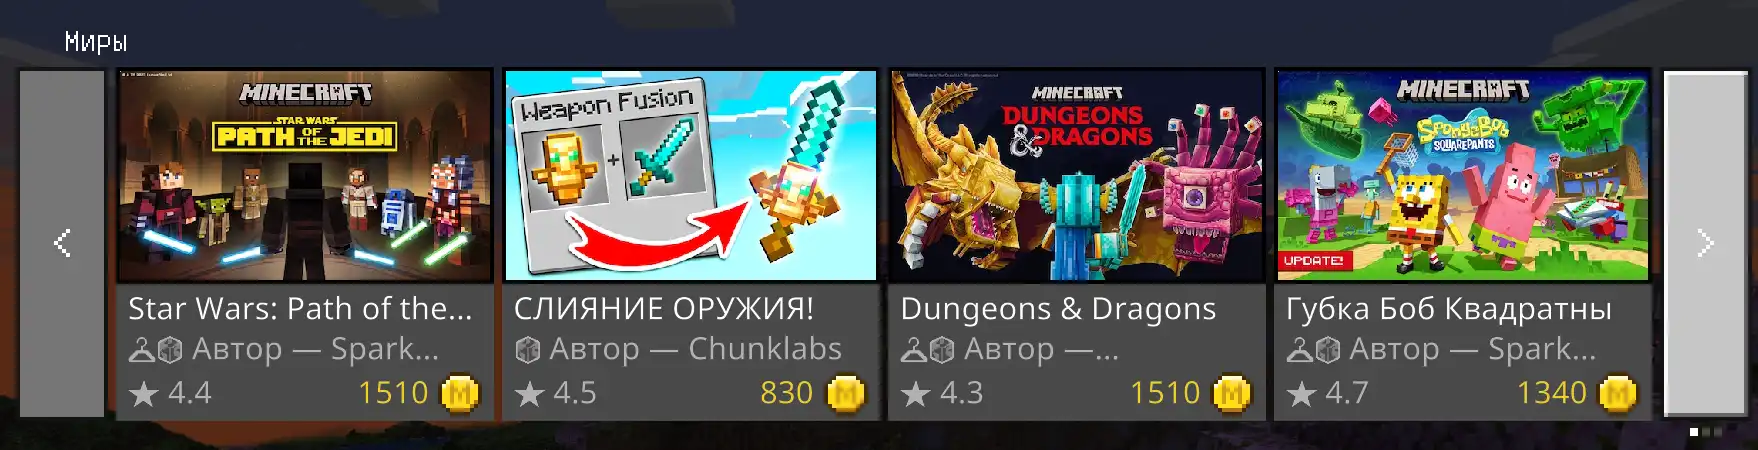Click the star rating icon next to 4.5
The height and width of the screenshot is (450, 1758).
[530, 393]
